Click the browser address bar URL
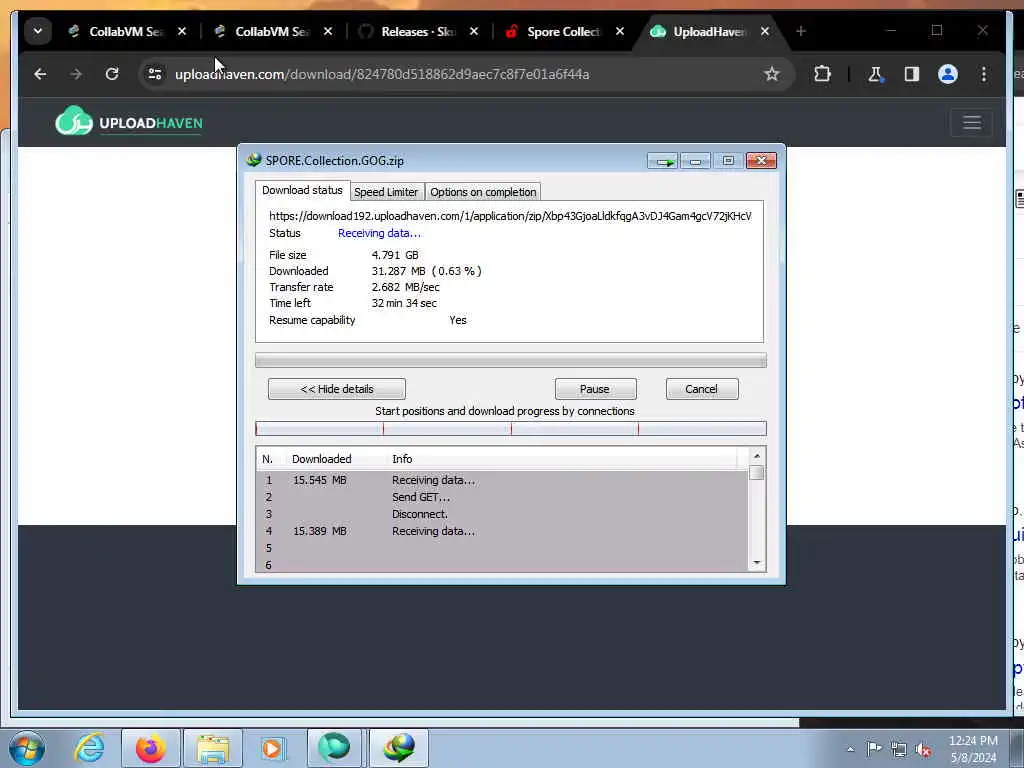Image resolution: width=1024 pixels, height=768 pixels. click(382, 74)
